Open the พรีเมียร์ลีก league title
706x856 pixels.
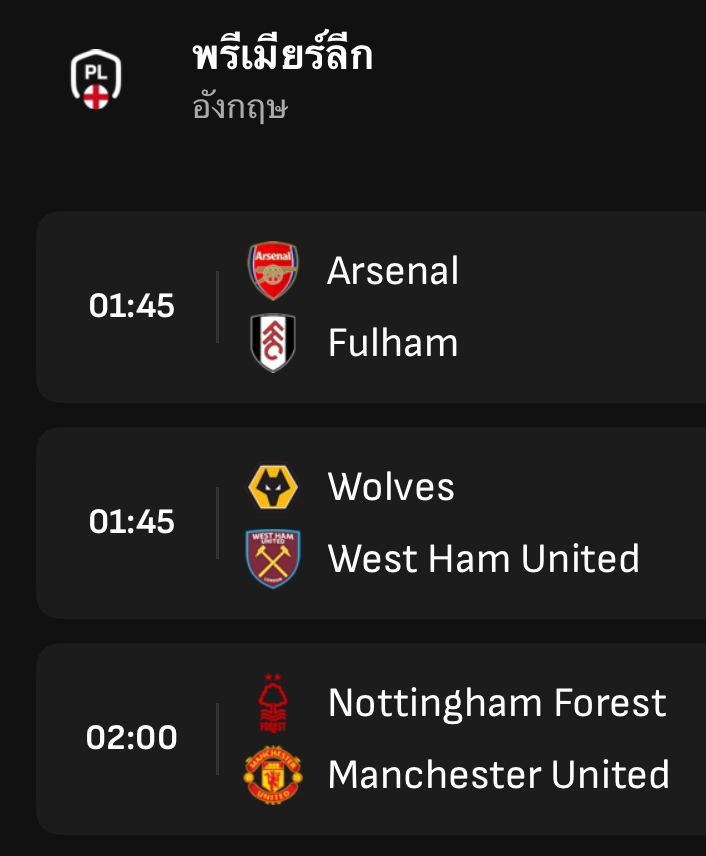click(x=283, y=56)
